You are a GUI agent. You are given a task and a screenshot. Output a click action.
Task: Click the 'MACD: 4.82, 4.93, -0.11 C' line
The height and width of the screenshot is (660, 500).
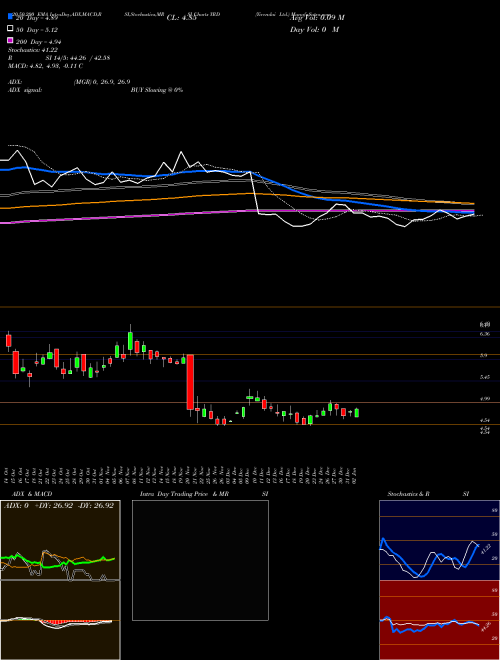pos(45,66)
